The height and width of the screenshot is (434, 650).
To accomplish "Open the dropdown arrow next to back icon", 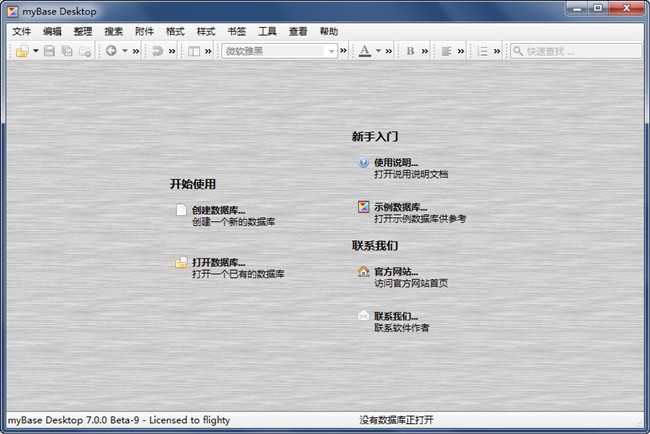I will [125, 51].
